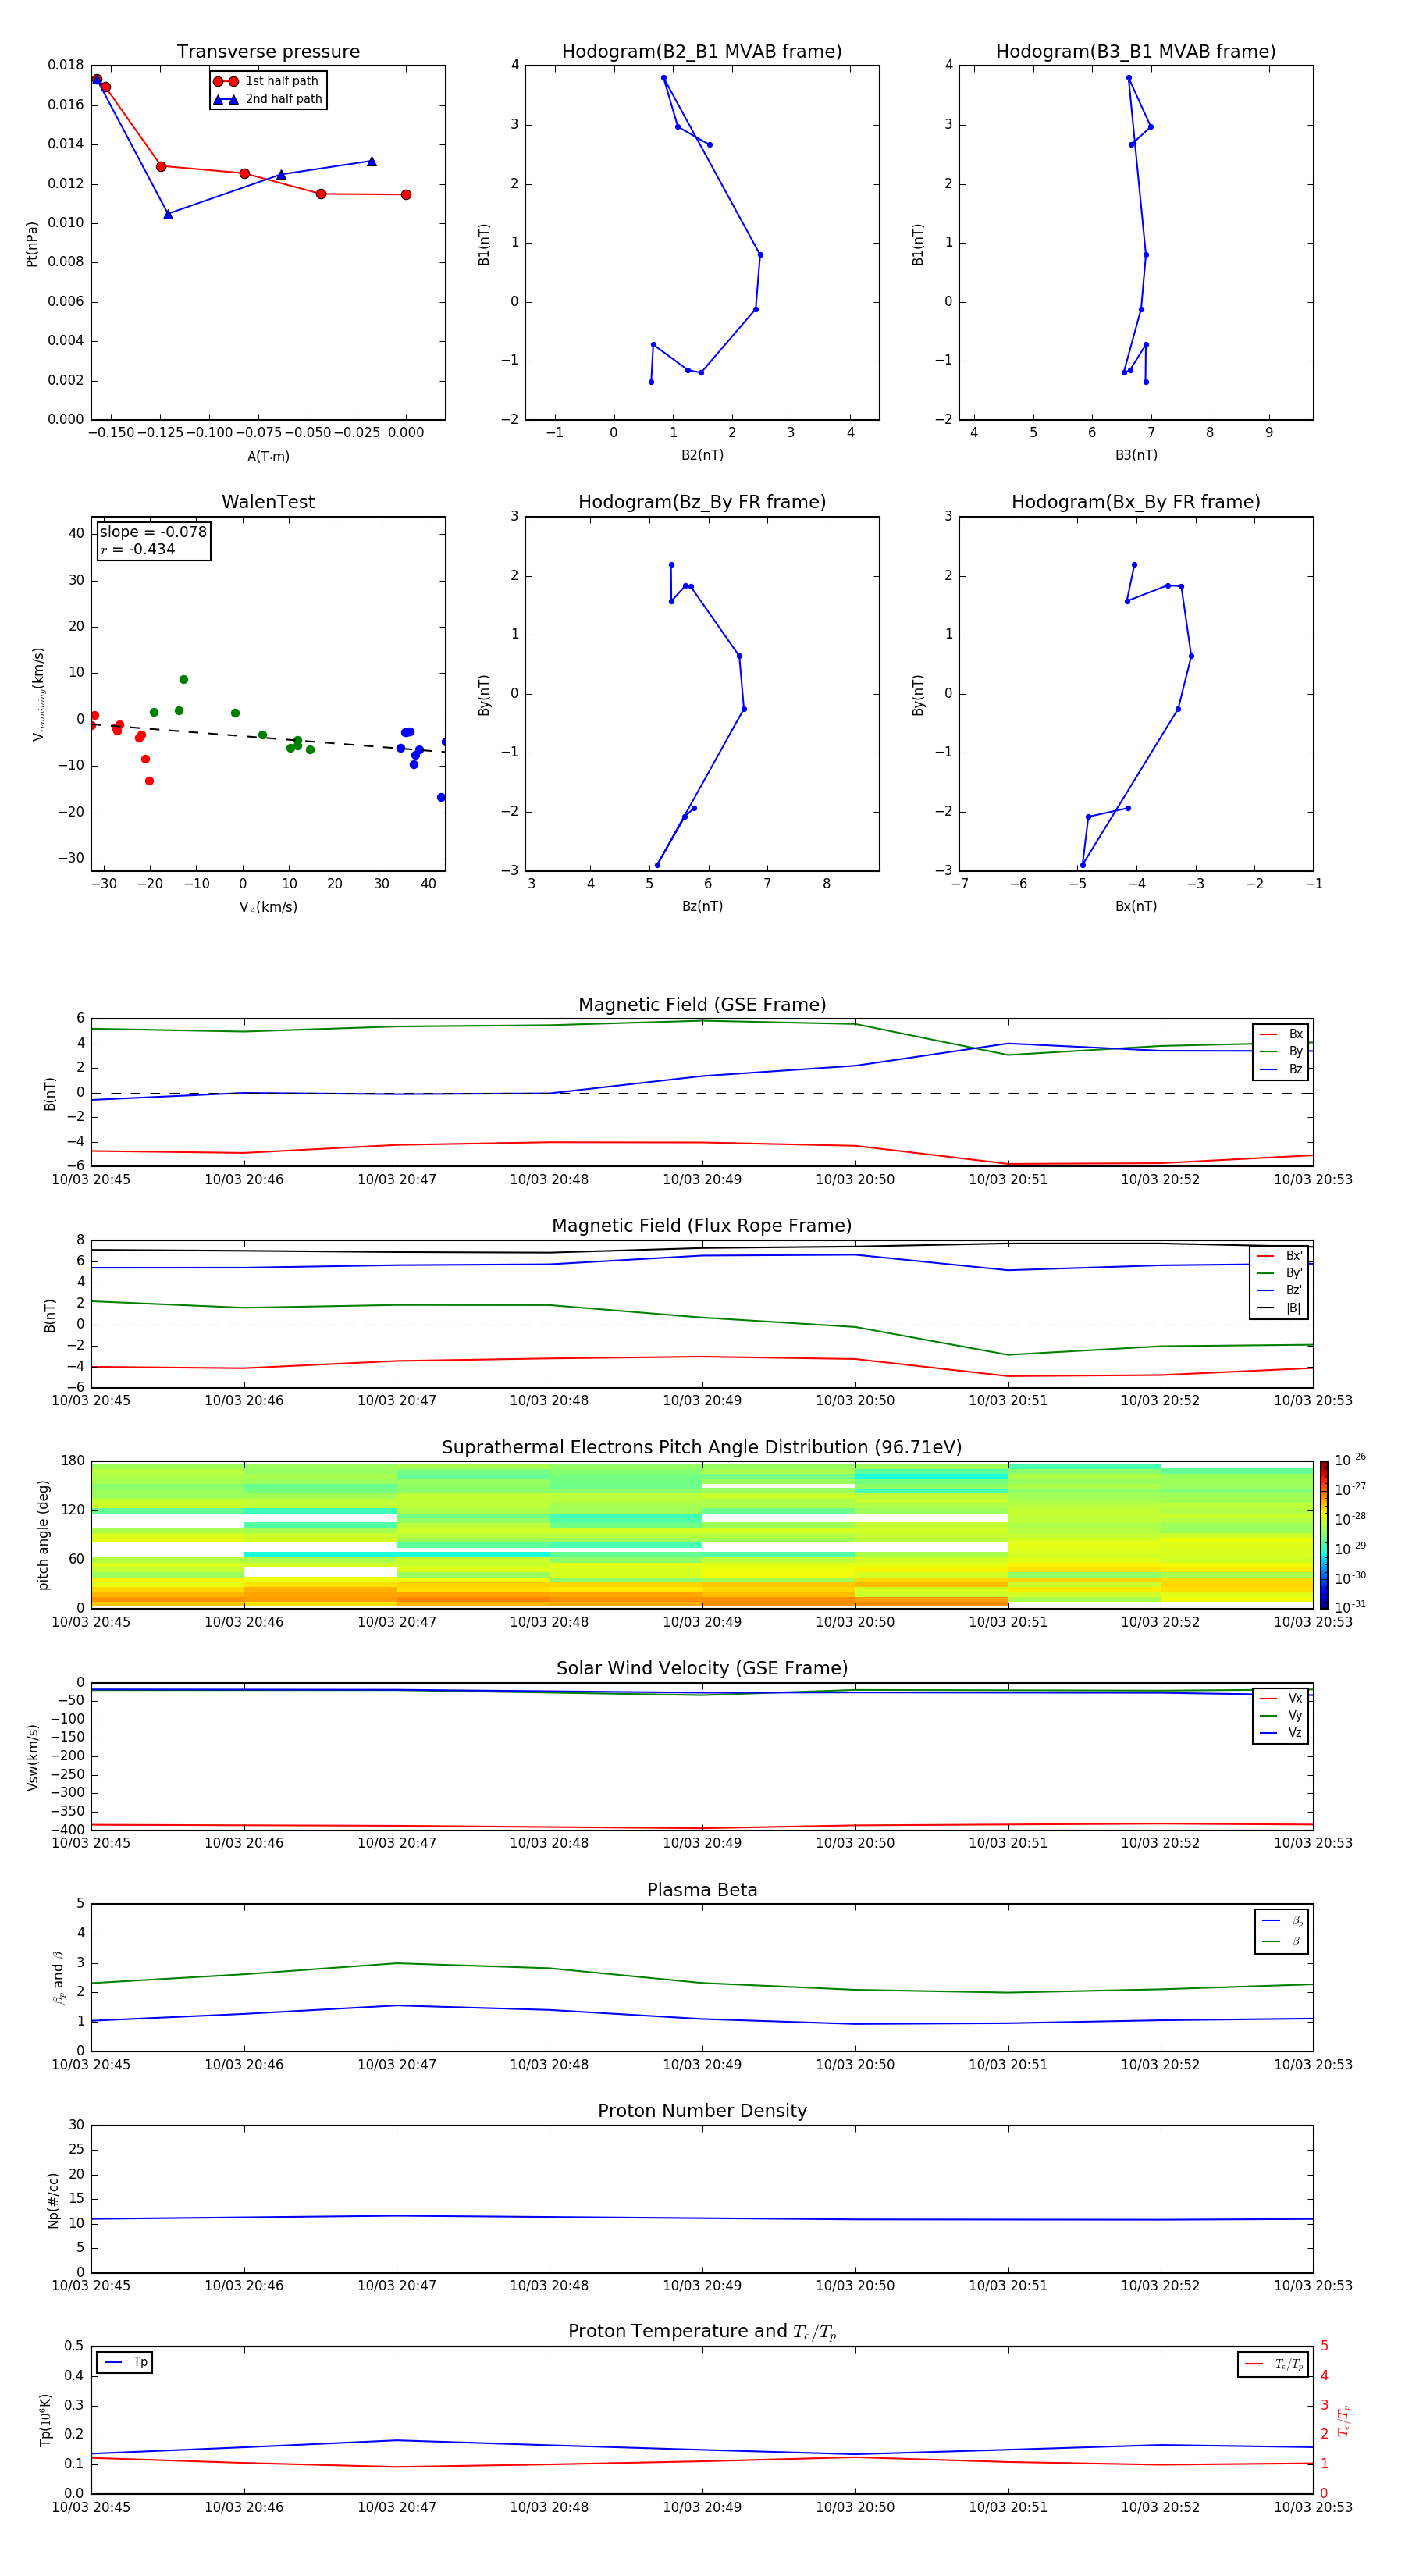This screenshot has height=2576, width=1405.
Task: Select Bx legend entry in GSE magnetic plot
Action: (1281, 1034)
